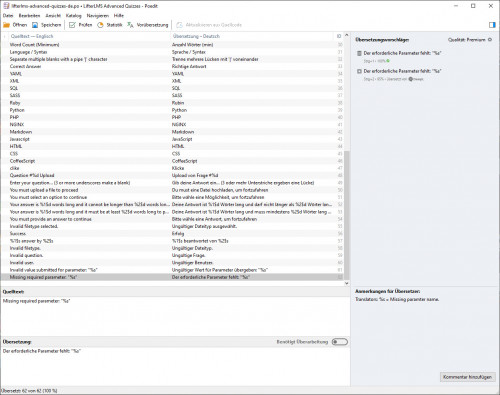Click the Poedit app icon in the title bar
This screenshot has width=500, height=395.
click(6, 6)
